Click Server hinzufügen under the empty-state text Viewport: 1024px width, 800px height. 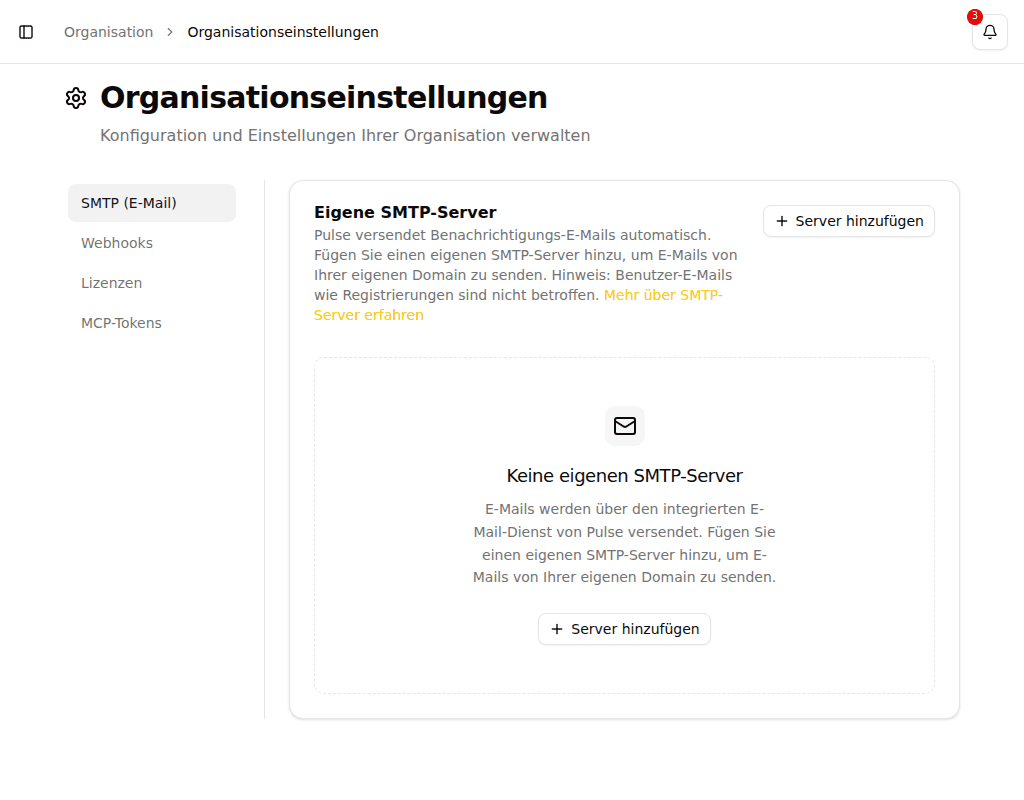click(x=624, y=629)
